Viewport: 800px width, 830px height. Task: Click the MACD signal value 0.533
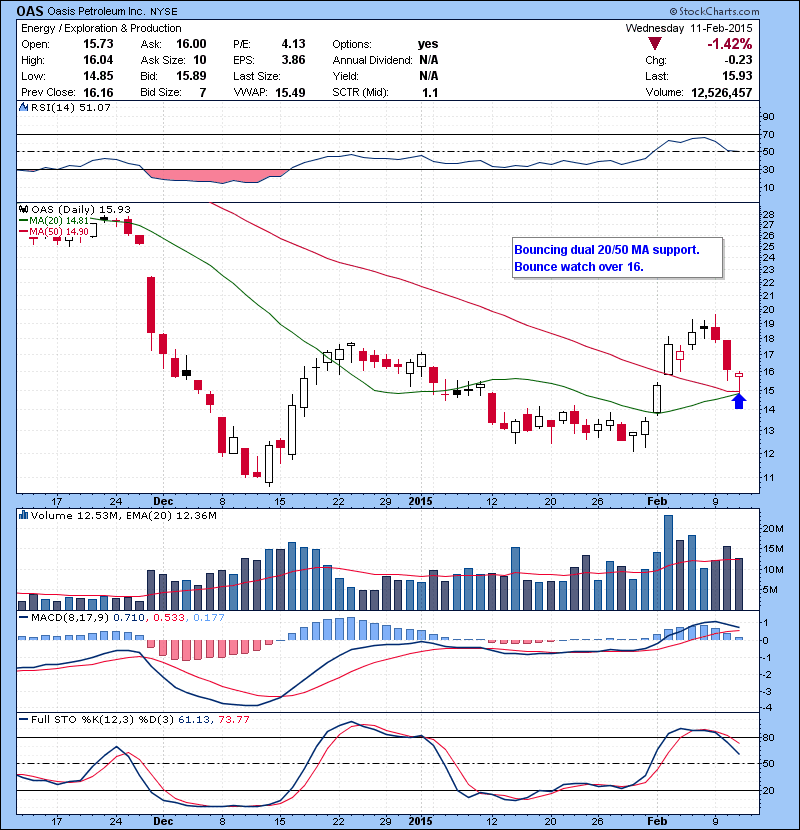[x=169, y=617]
